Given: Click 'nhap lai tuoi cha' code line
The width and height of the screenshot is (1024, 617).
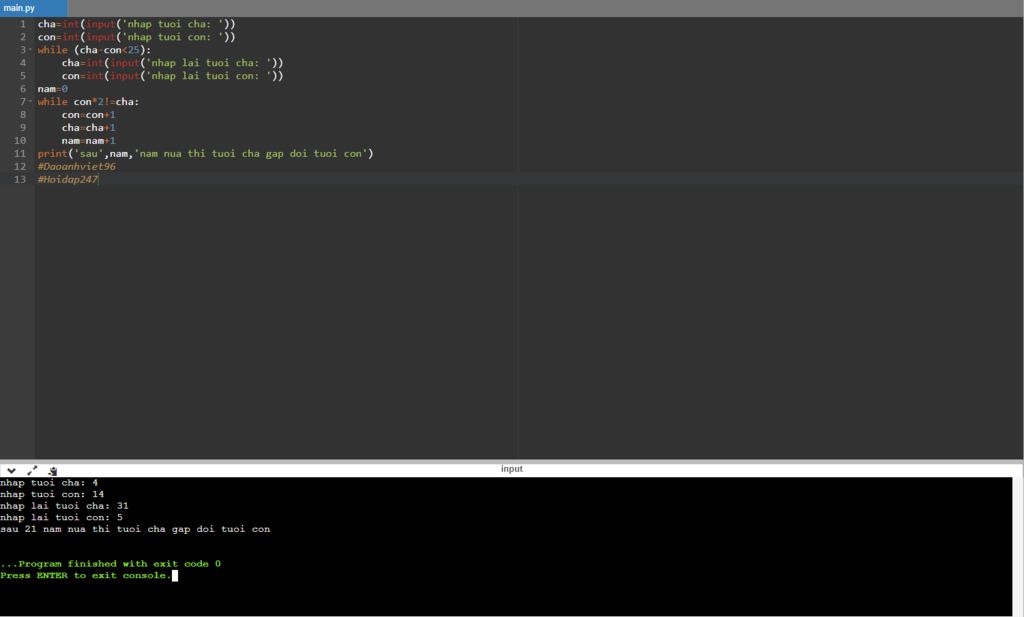Looking at the screenshot, I should coord(172,63).
